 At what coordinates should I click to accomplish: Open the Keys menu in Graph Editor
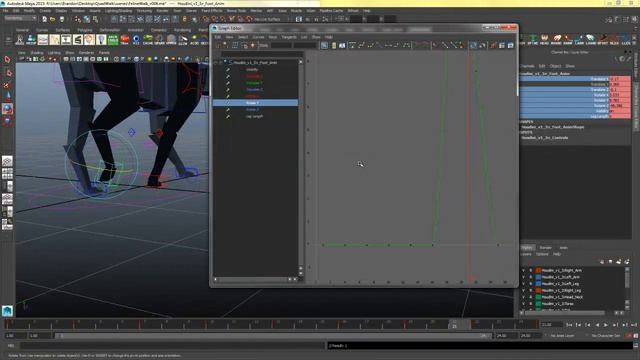click(273, 37)
